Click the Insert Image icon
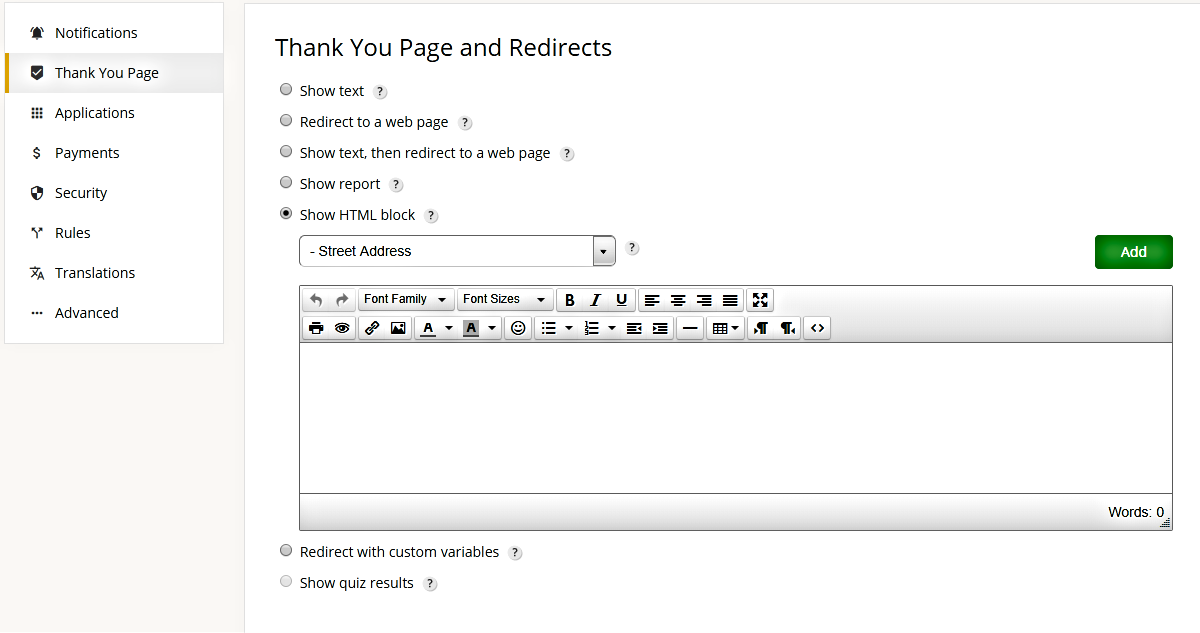Viewport: 1200px width, 633px height. [x=398, y=327]
